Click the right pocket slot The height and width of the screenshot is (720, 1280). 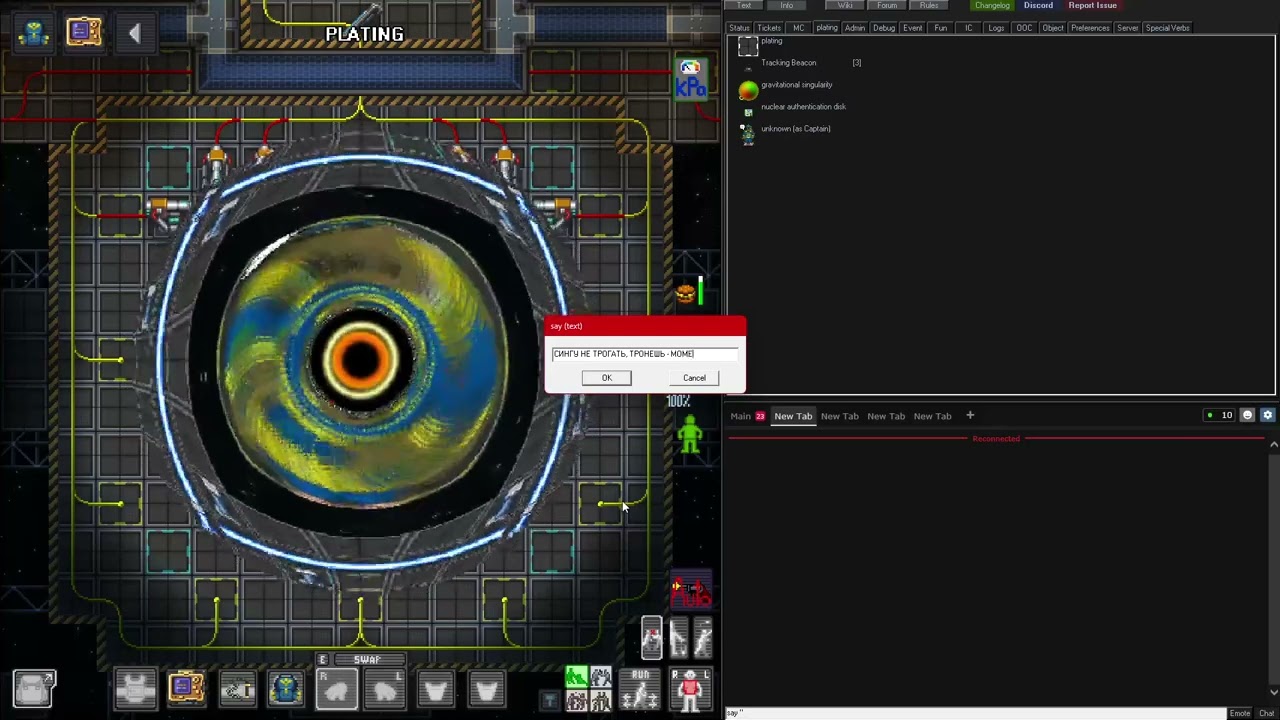487,689
